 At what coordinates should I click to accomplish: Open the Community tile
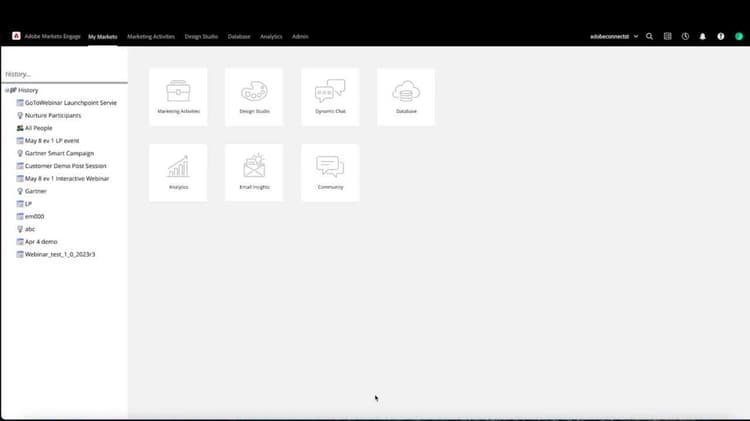point(330,173)
